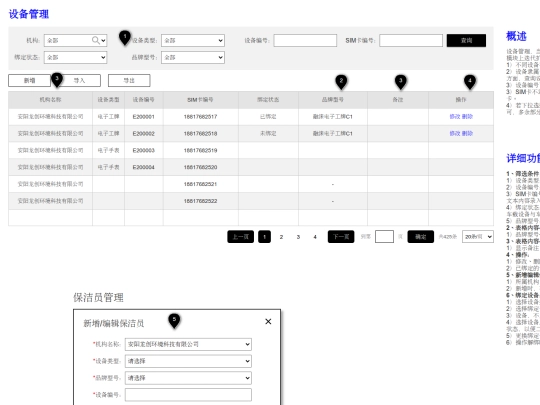The image size is (540, 405).
Task: Open the 品牌型号 filter dropdown
Action: click(x=193, y=57)
